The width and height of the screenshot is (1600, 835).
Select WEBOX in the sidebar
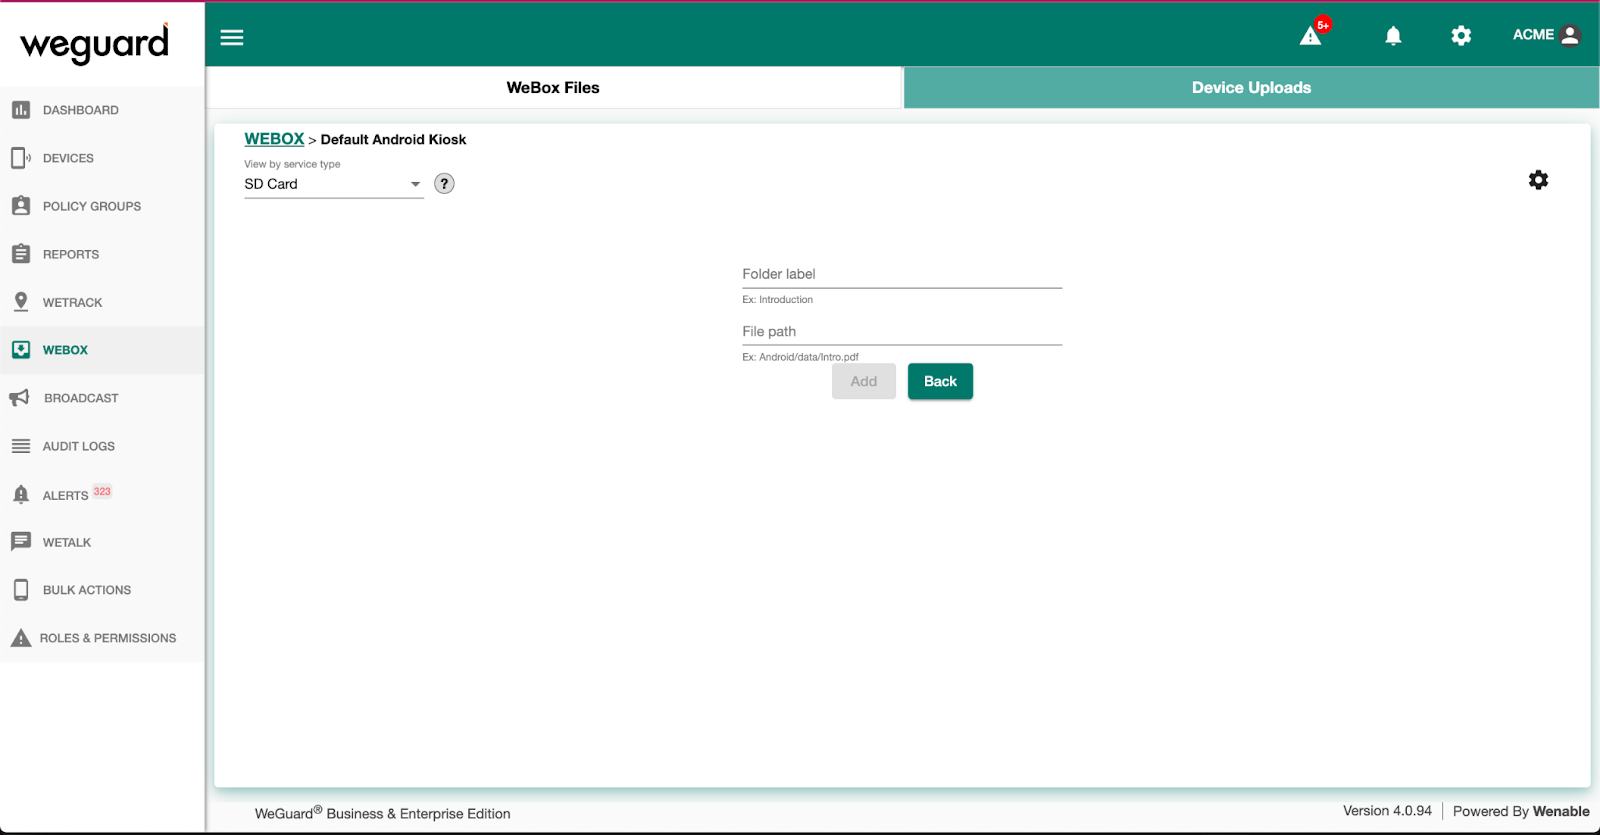(102, 350)
